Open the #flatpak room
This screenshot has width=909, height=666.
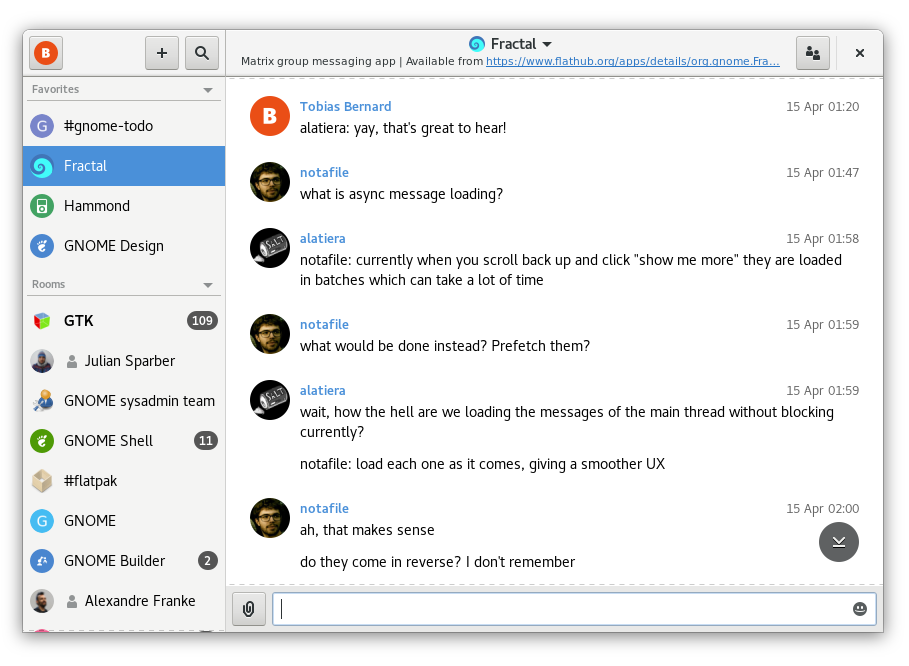pos(124,481)
